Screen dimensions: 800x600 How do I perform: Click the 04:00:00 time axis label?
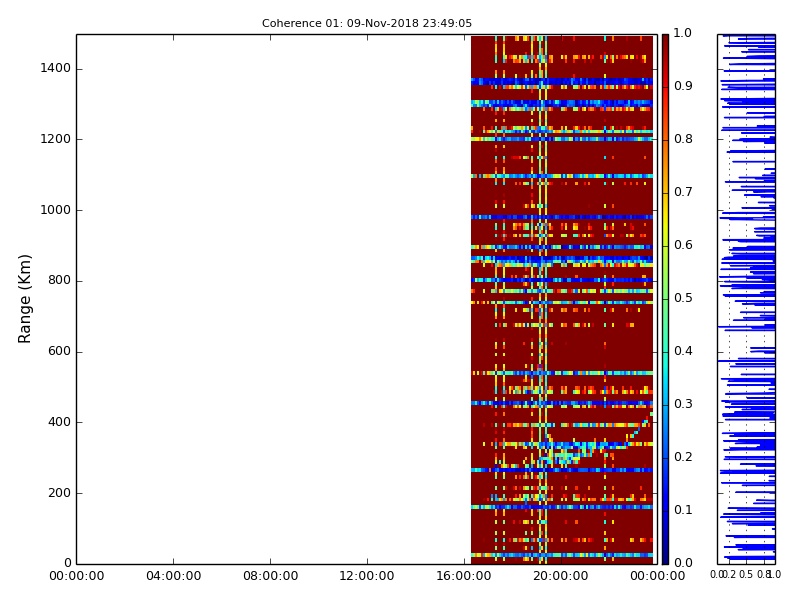[173, 576]
